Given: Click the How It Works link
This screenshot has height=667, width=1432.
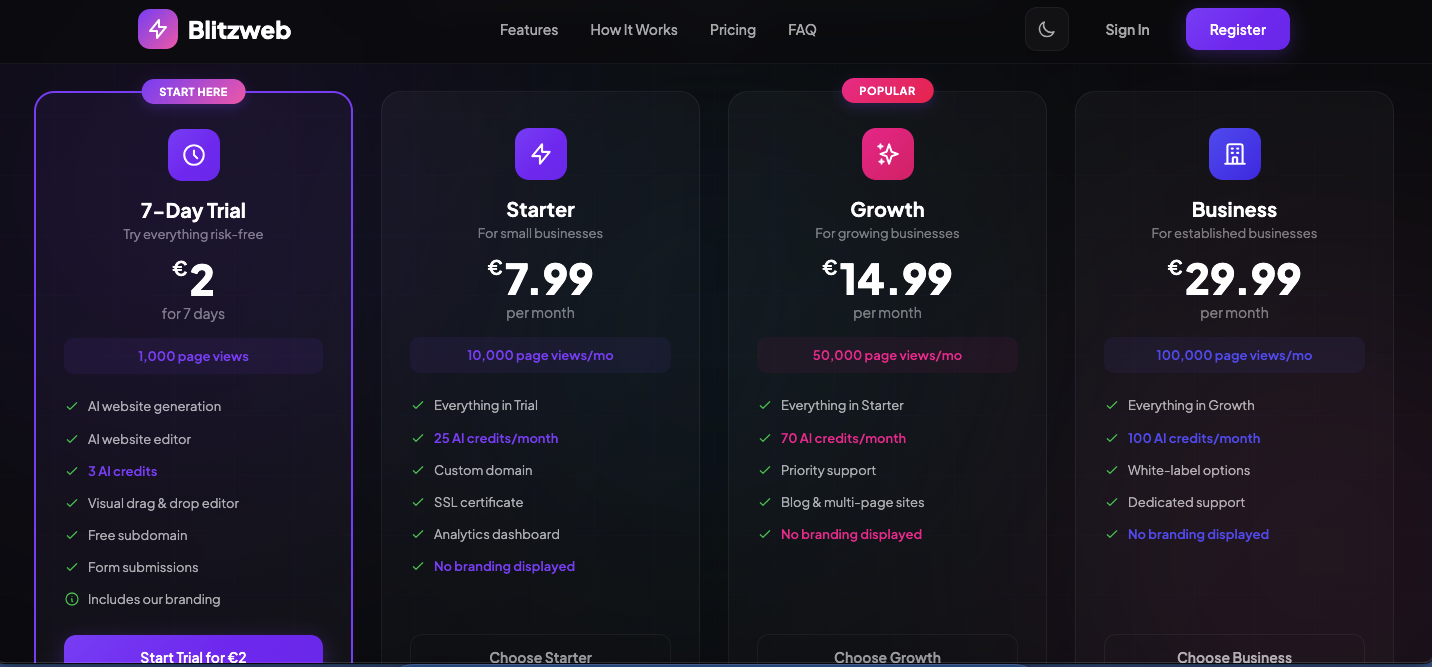Looking at the screenshot, I should point(633,29).
